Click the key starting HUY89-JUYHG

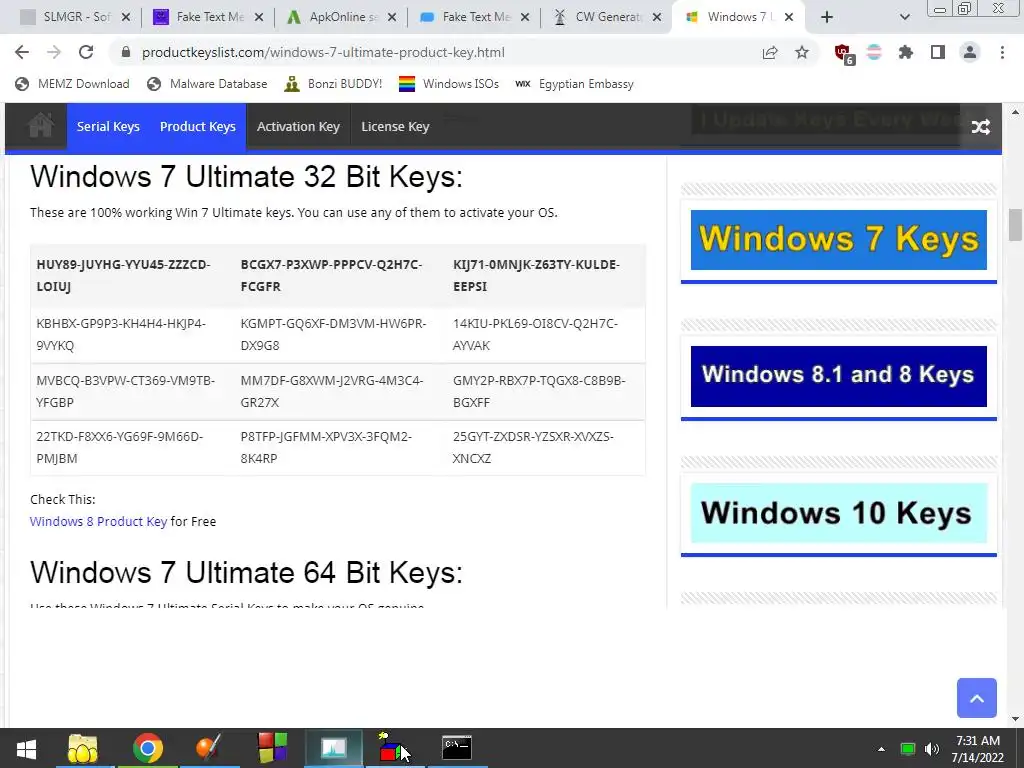[123, 276]
